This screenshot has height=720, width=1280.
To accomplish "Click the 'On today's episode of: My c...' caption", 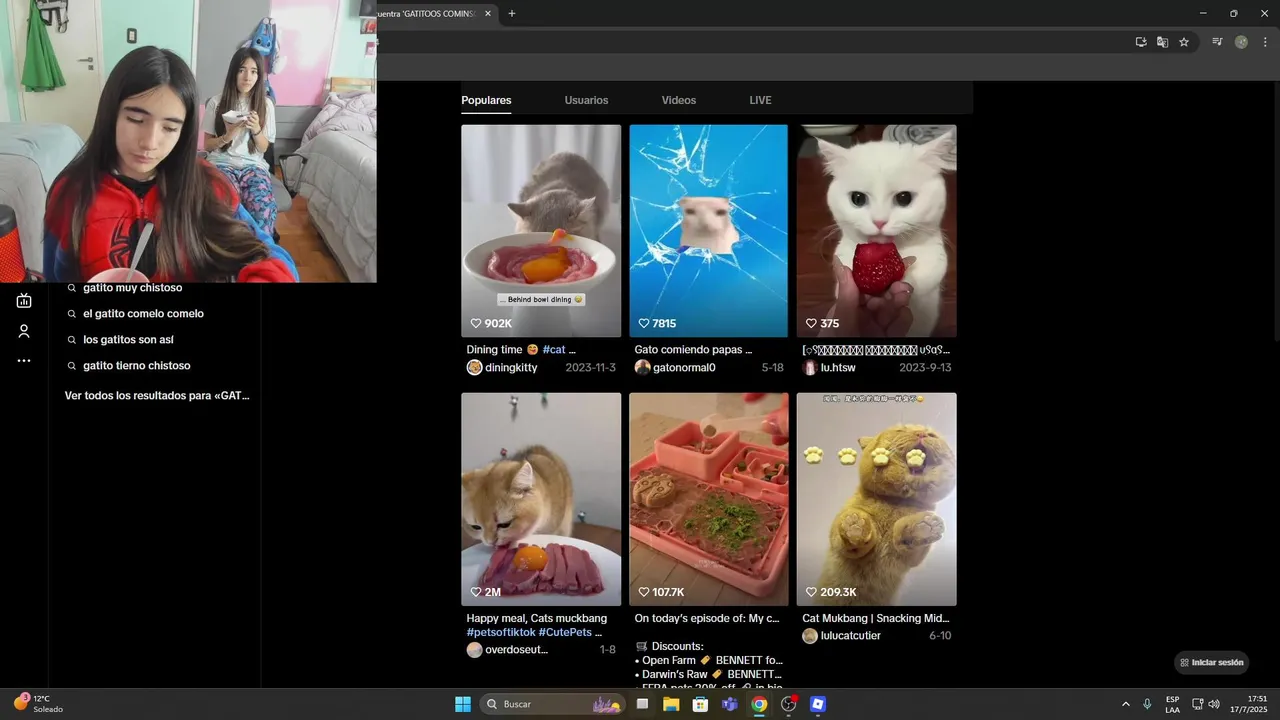I will pyautogui.click(x=707, y=619).
